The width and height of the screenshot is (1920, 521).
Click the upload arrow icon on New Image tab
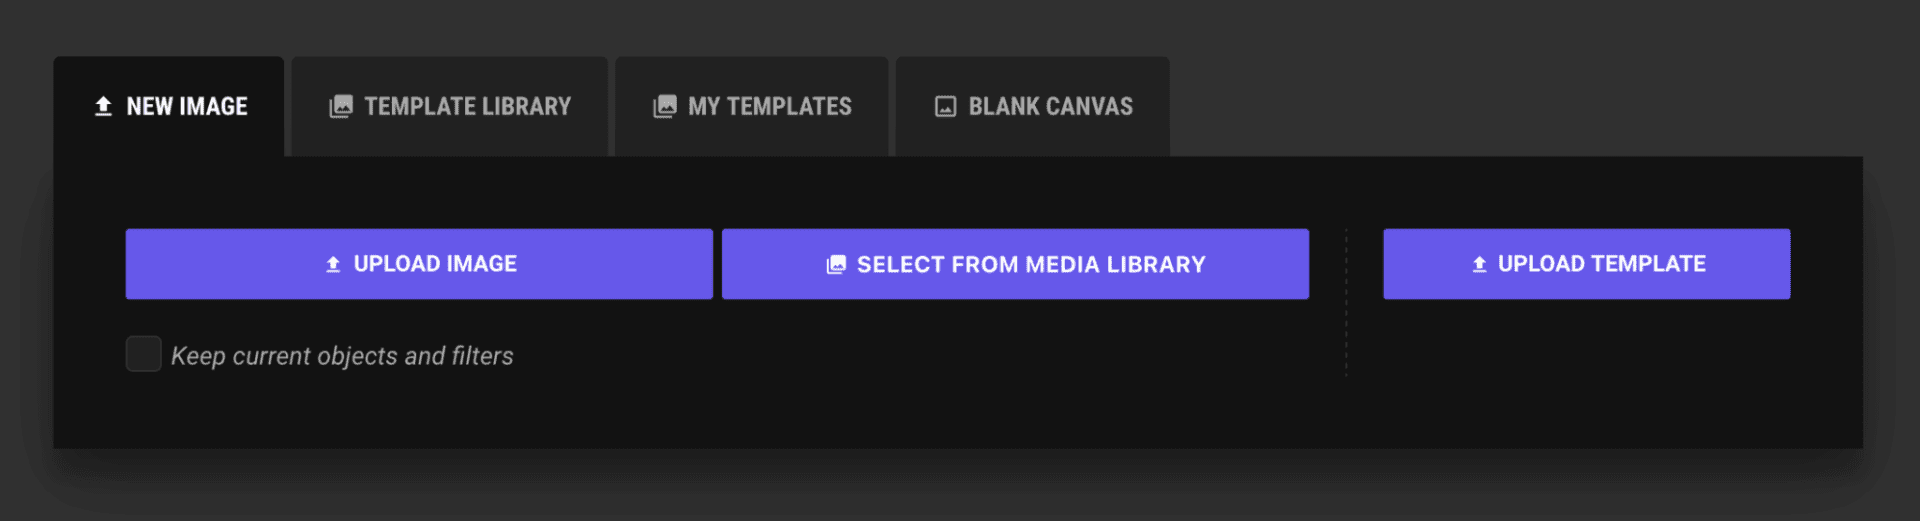tap(103, 106)
